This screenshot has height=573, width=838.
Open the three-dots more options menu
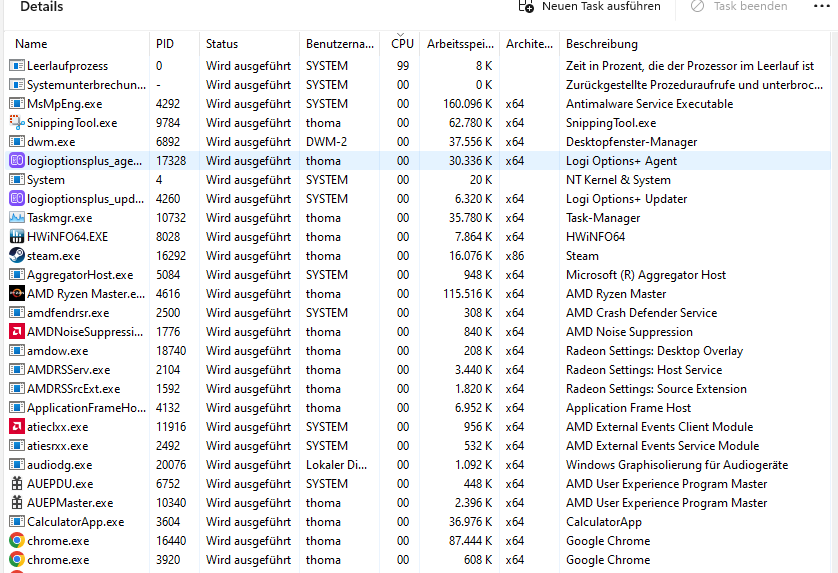coord(821,6)
